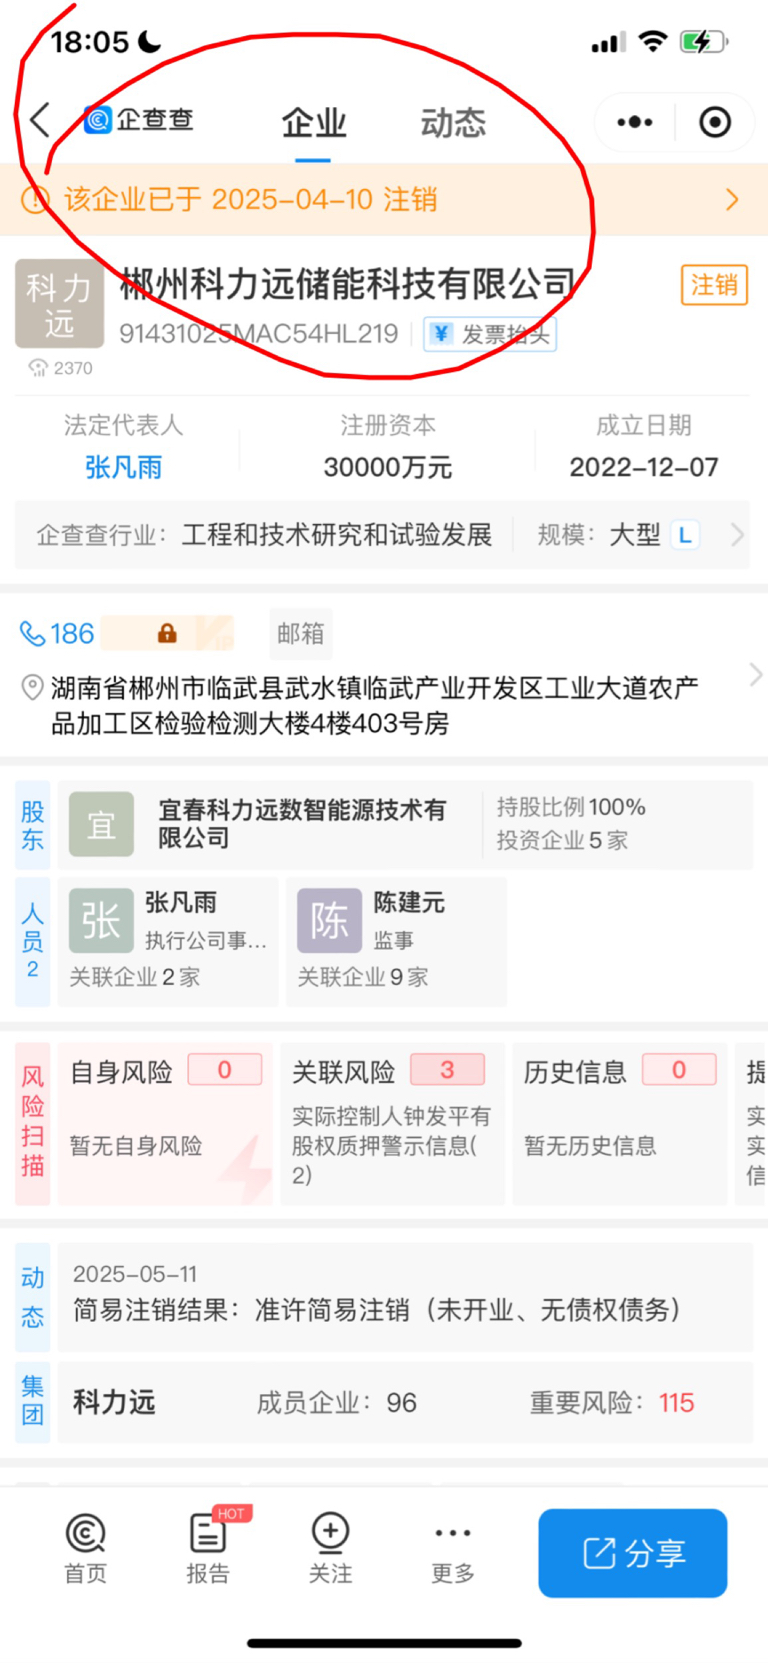Viewport: 768px width, 1664px height.
Task: Tap the 动态 section label on the left
Action: 33,1297
